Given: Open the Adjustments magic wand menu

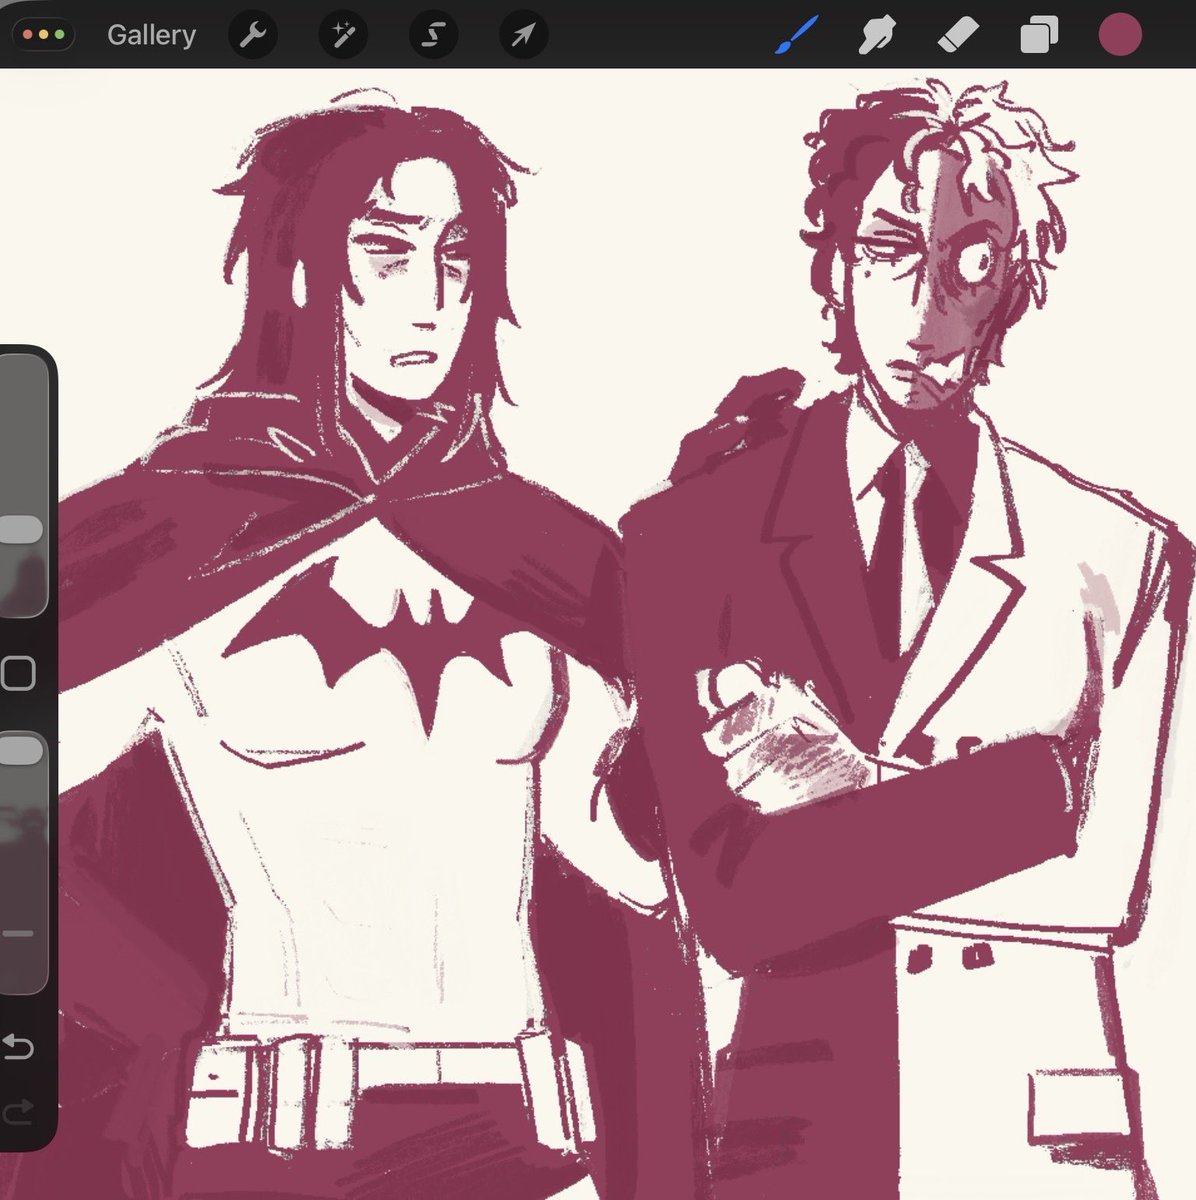Looking at the screenshot, I should coord(343,36).
